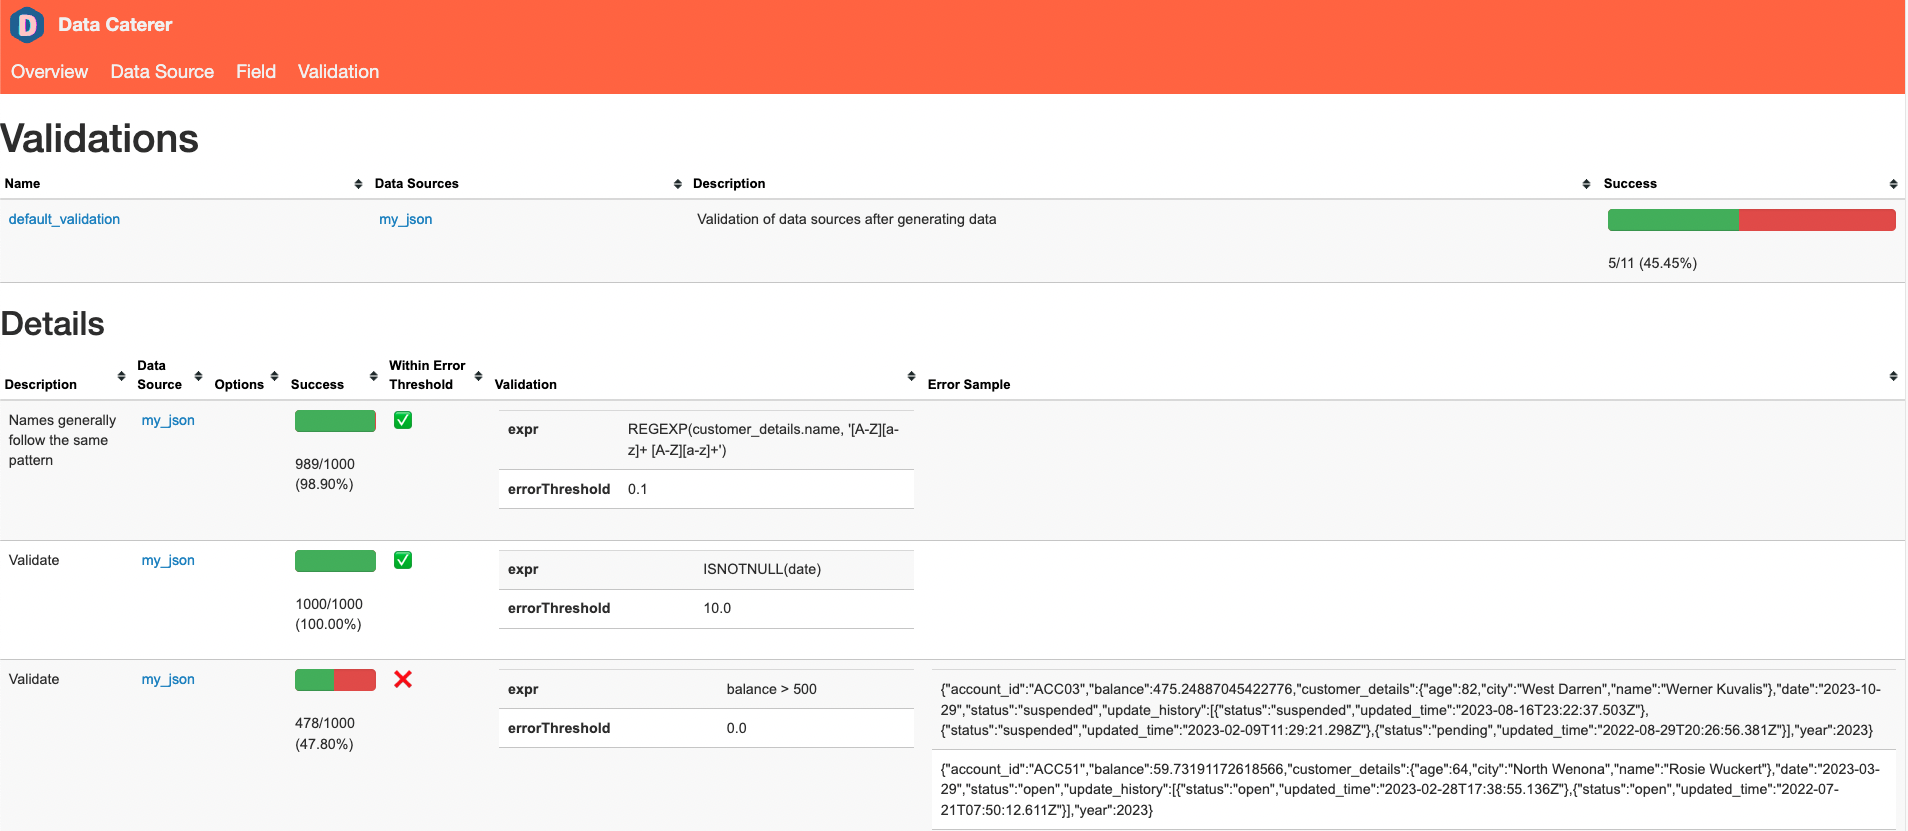The width and height of the screenshot is (1908, 831).
Task: Sort details by Data Source column arrows
Action: (198, 376)
